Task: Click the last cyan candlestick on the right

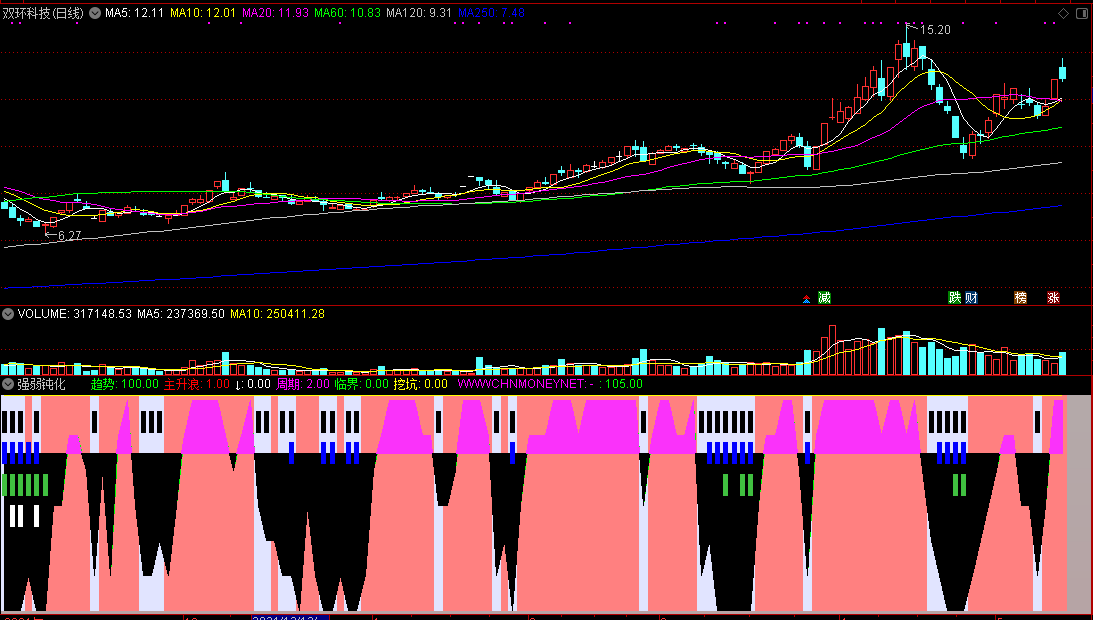Action: tap(1063, 71)
